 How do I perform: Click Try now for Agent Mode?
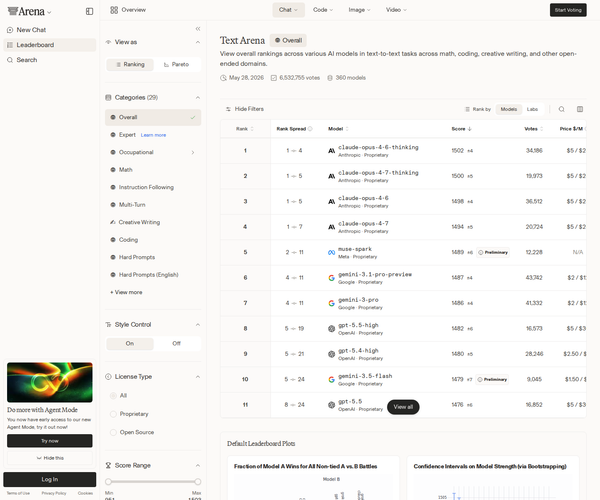click(x=50, y=441)
